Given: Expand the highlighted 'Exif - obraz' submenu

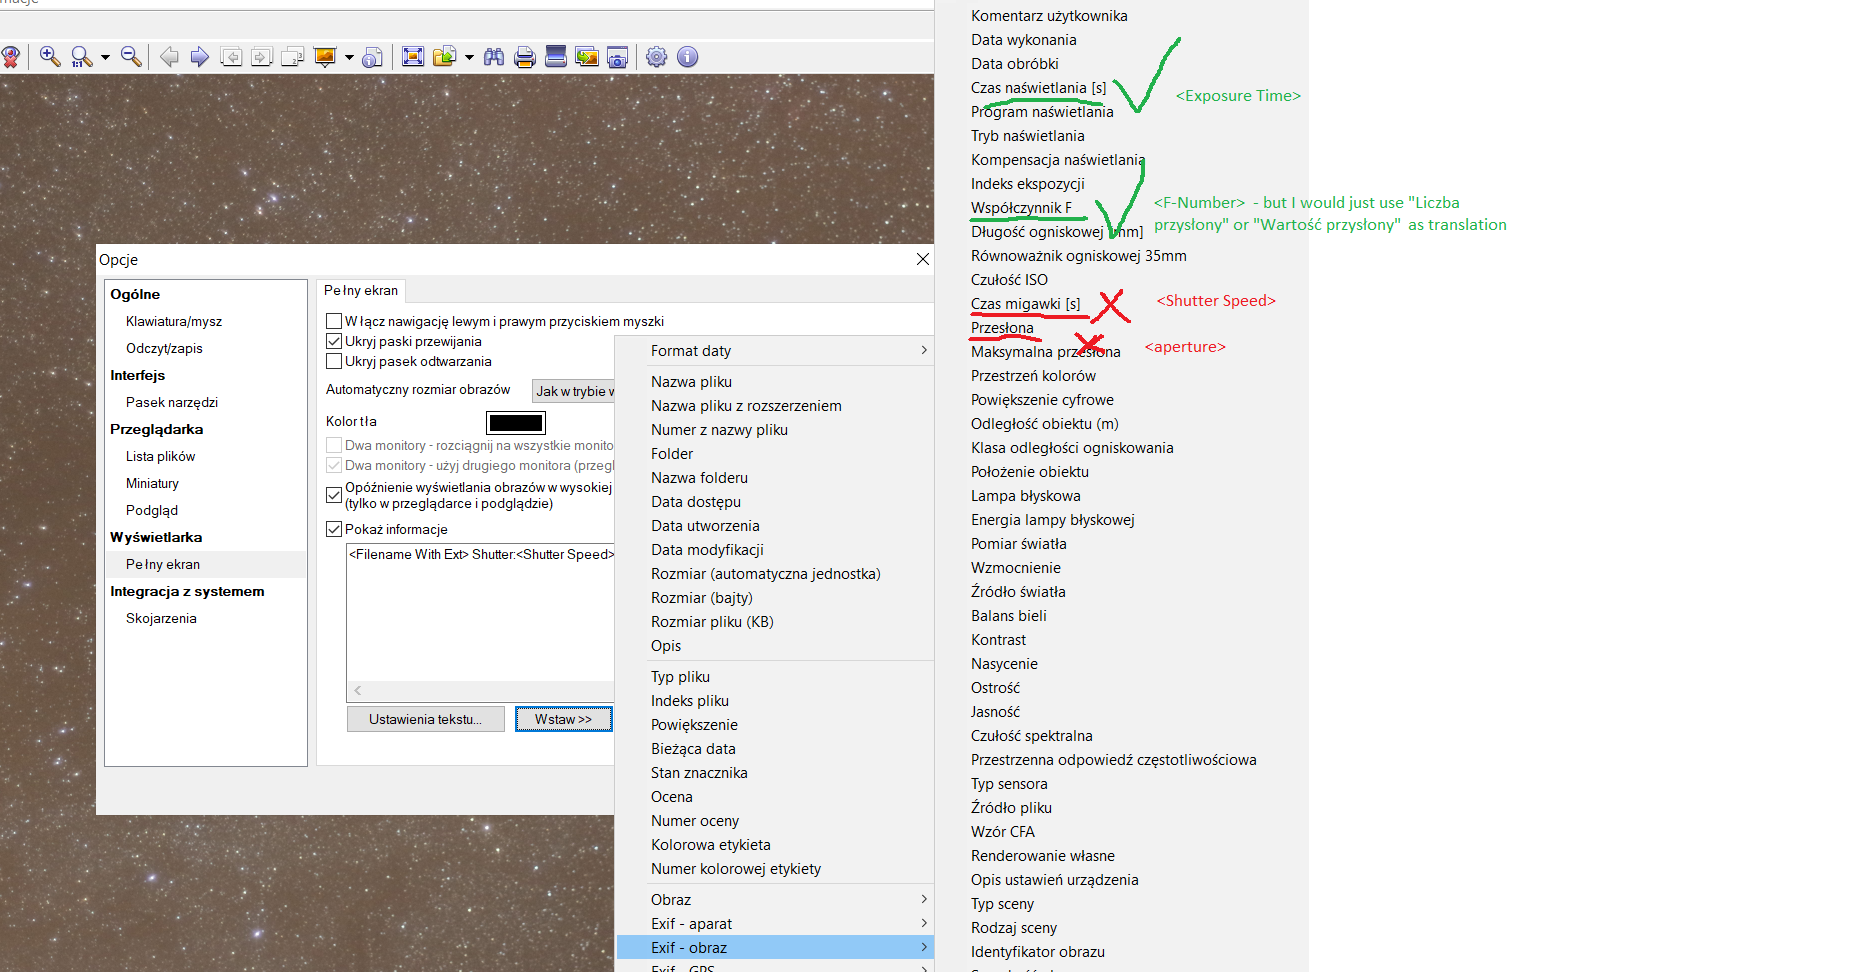Looking at the screenshot, I should point(776,948).
